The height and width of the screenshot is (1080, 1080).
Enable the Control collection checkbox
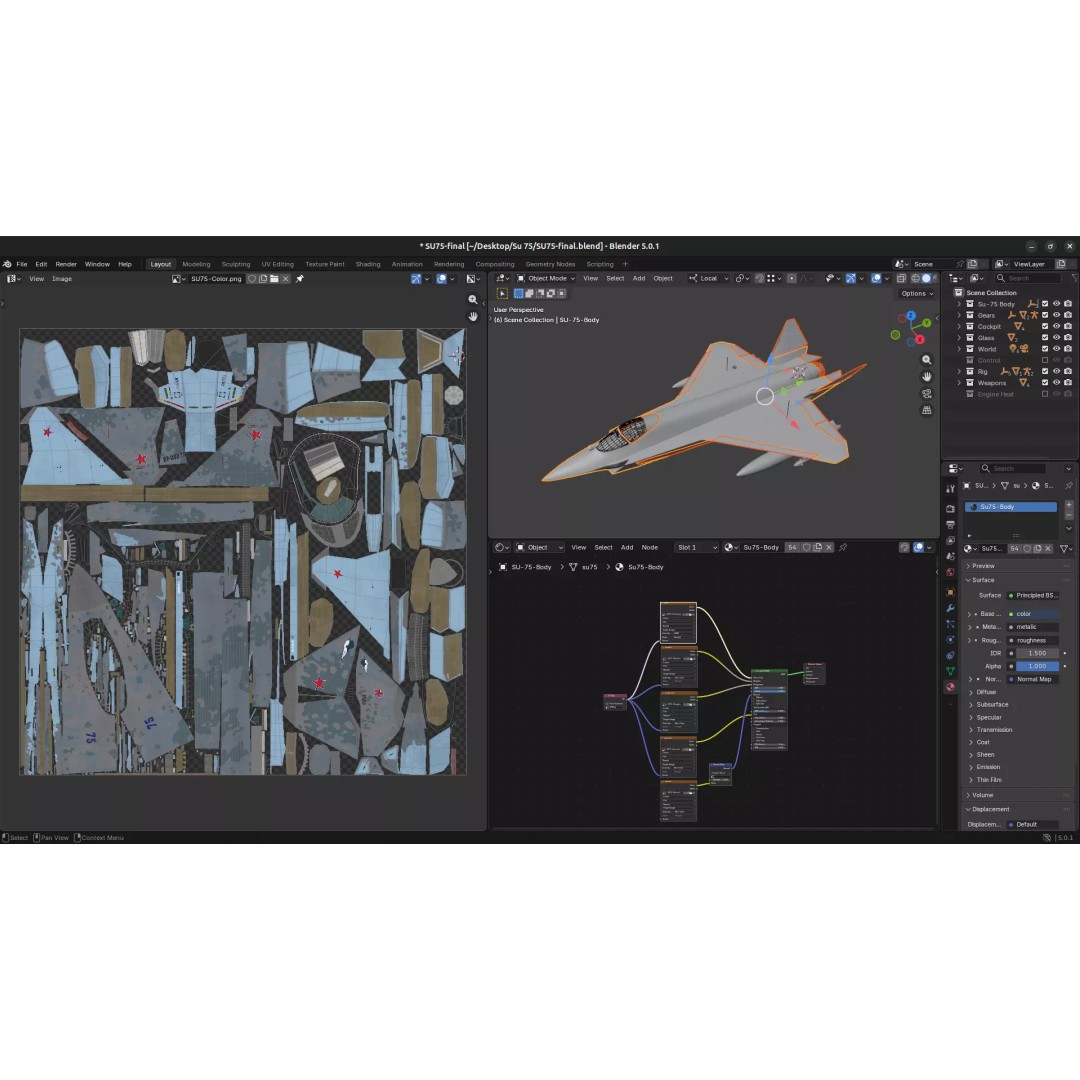1045,360
